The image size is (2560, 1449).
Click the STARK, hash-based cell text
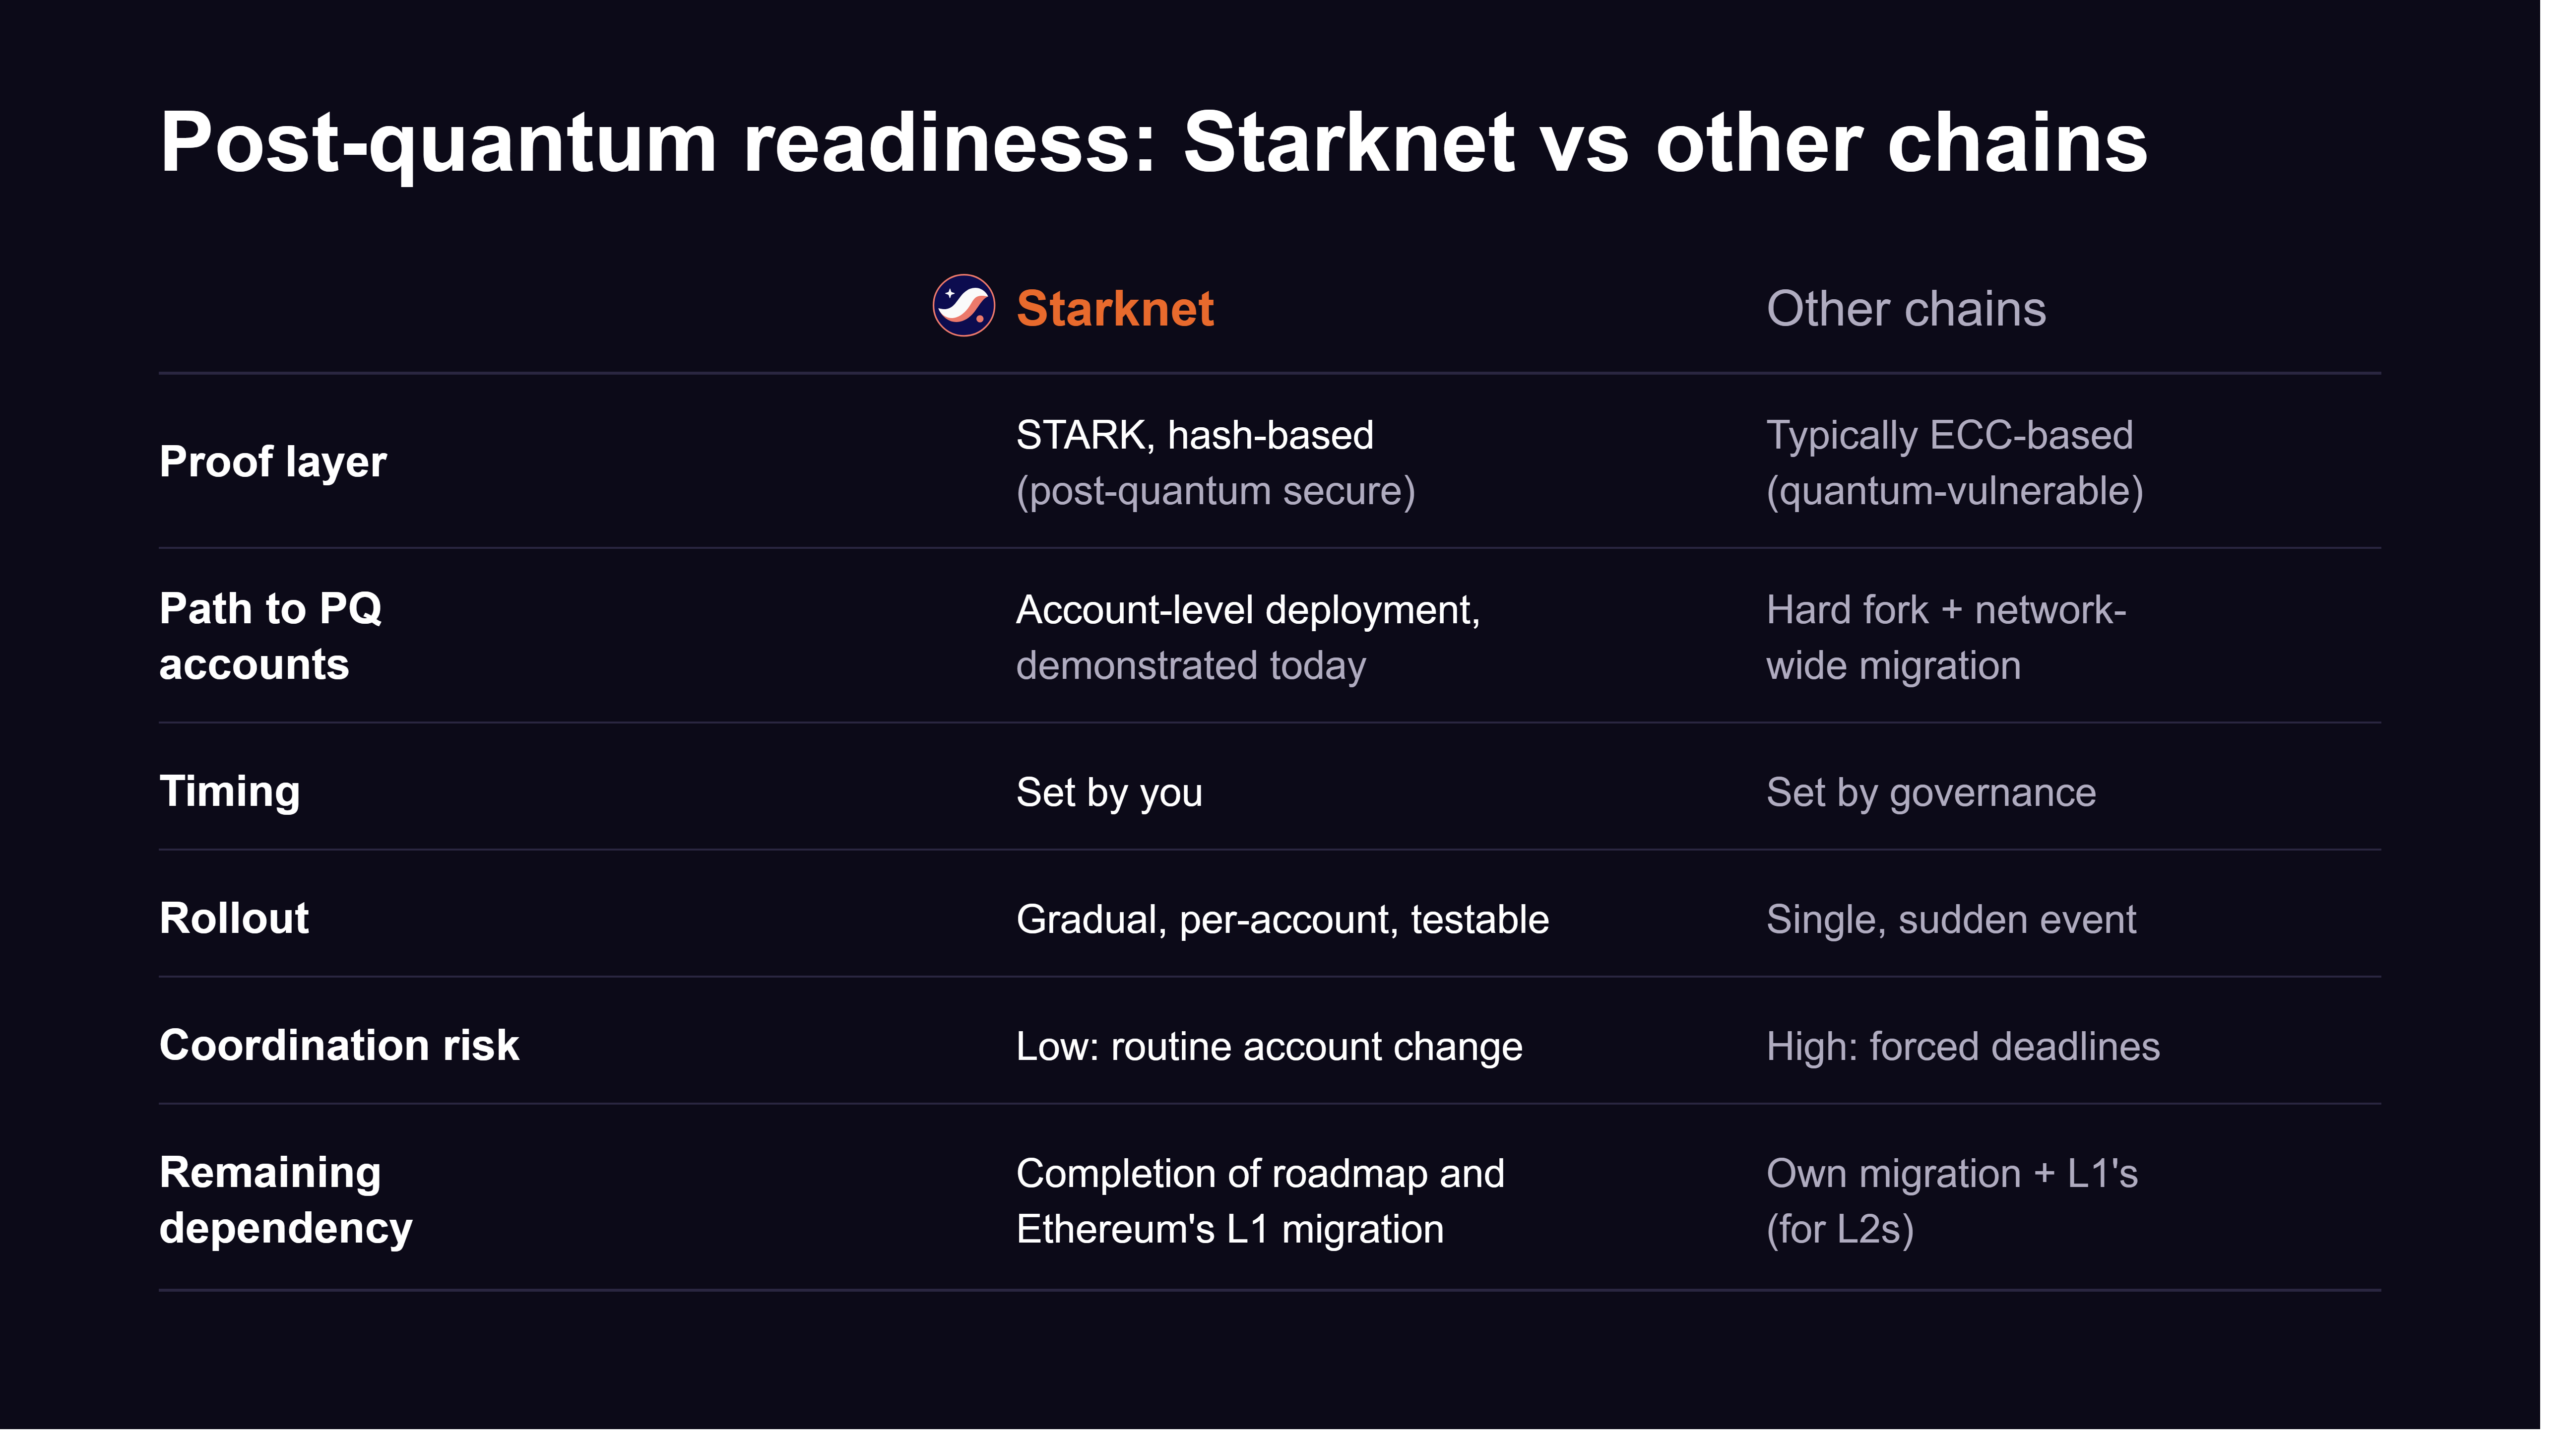pos(1194,436)
